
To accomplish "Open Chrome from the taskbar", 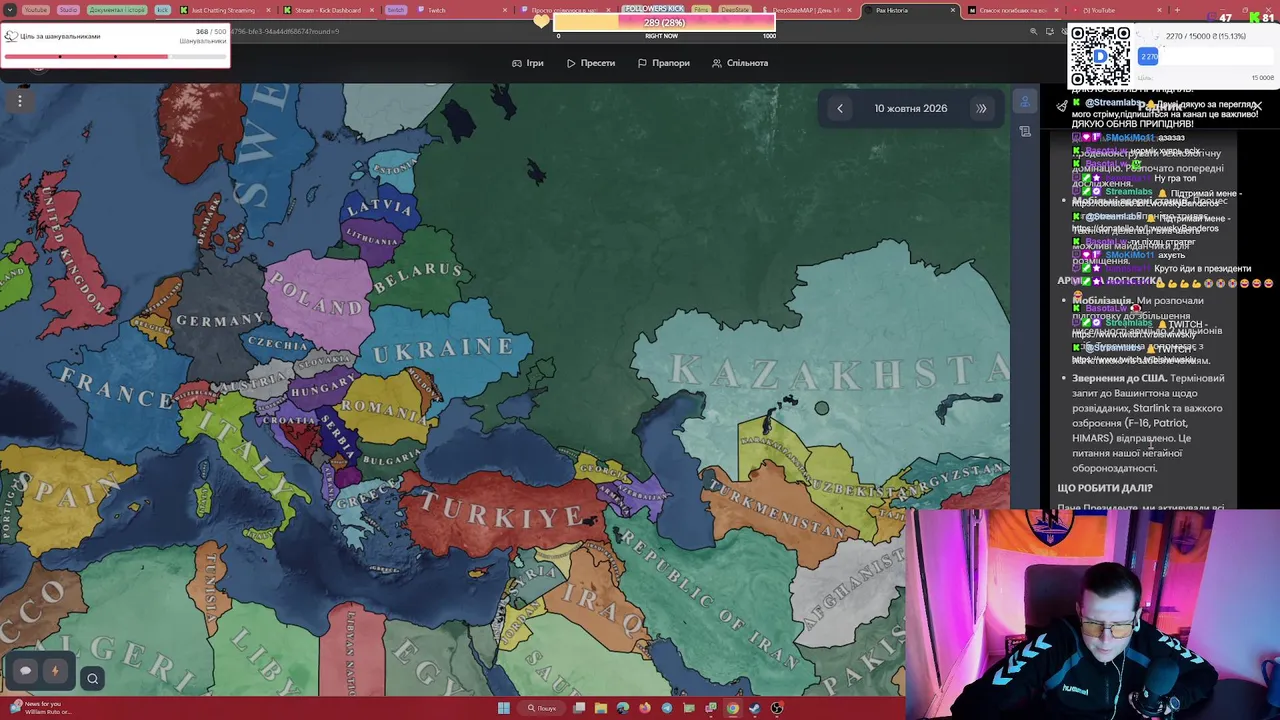I will [732, 708].
